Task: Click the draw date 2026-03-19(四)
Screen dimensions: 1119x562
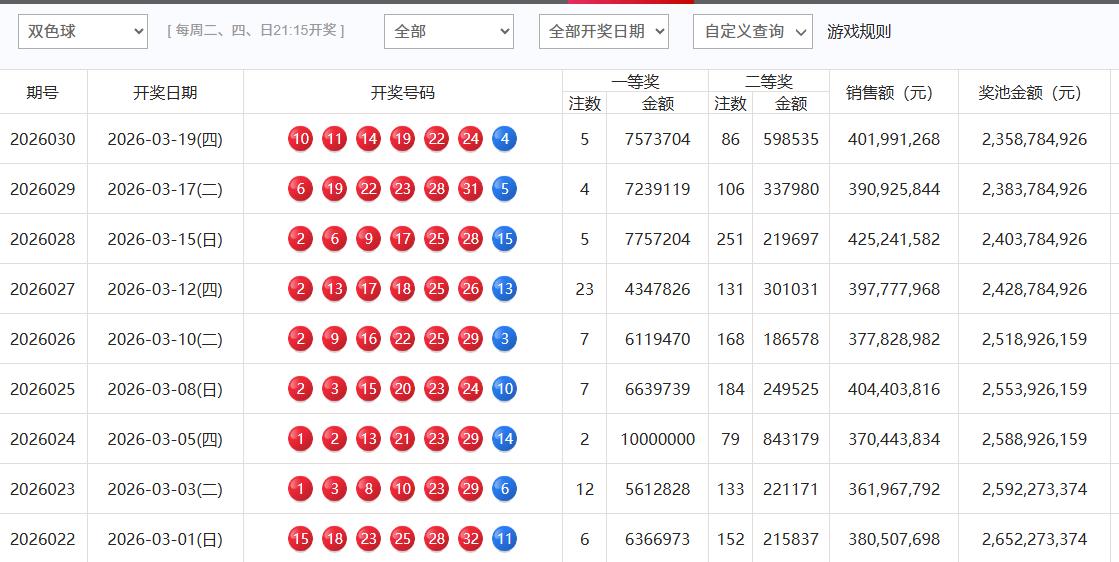Action: (165, 139)
